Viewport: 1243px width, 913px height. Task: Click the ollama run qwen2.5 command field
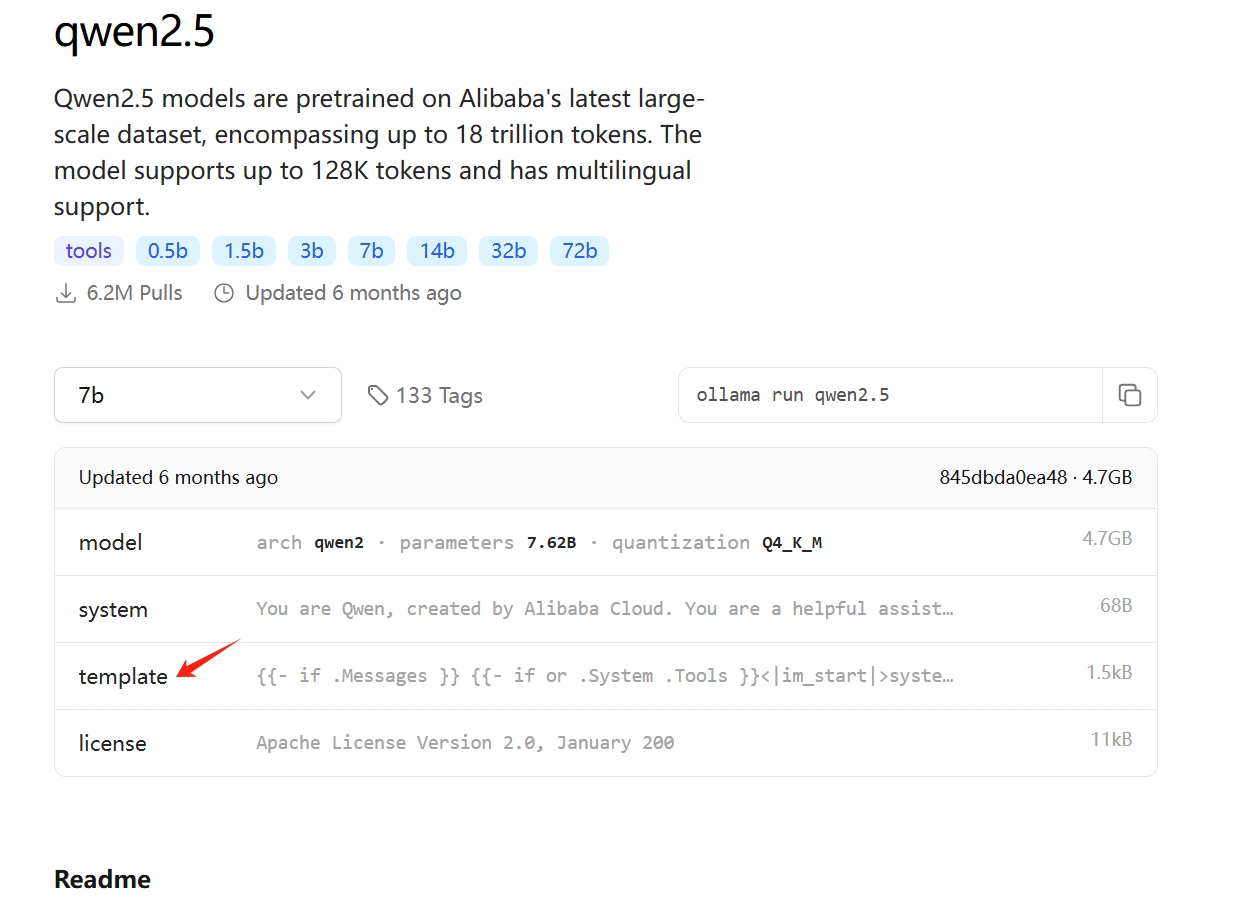(890, 395)
